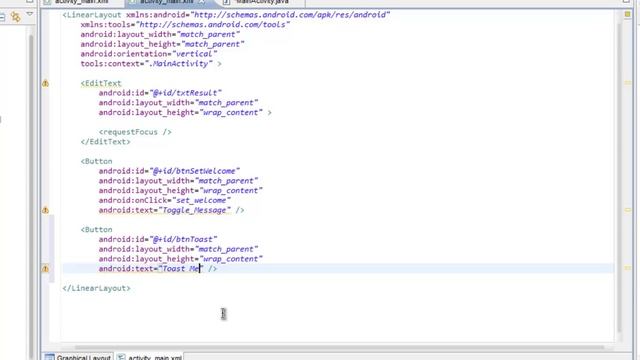This screenshot has width=640, height=360.
Task: Switch to the Graphical Layout bottom tab
Action: [x=78, y=357]
